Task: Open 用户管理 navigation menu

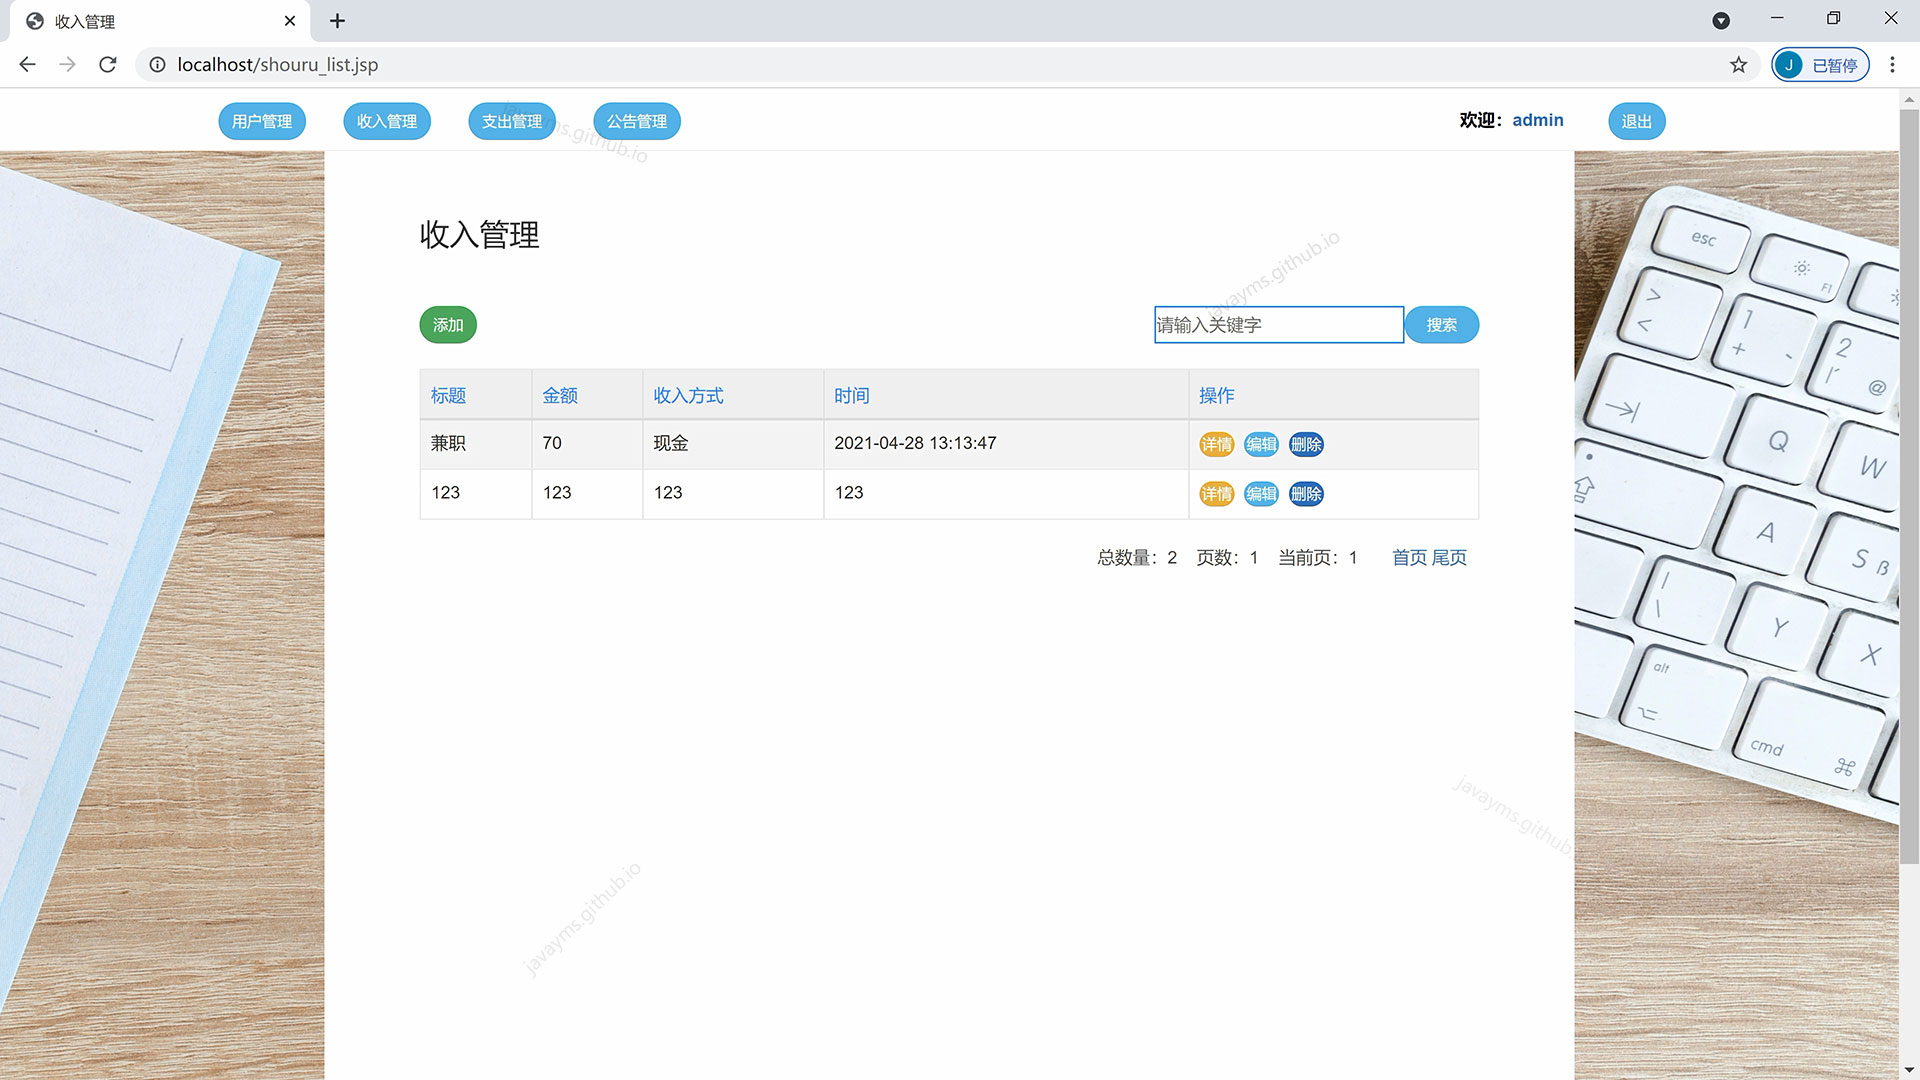Action: [x=262, y=121]
